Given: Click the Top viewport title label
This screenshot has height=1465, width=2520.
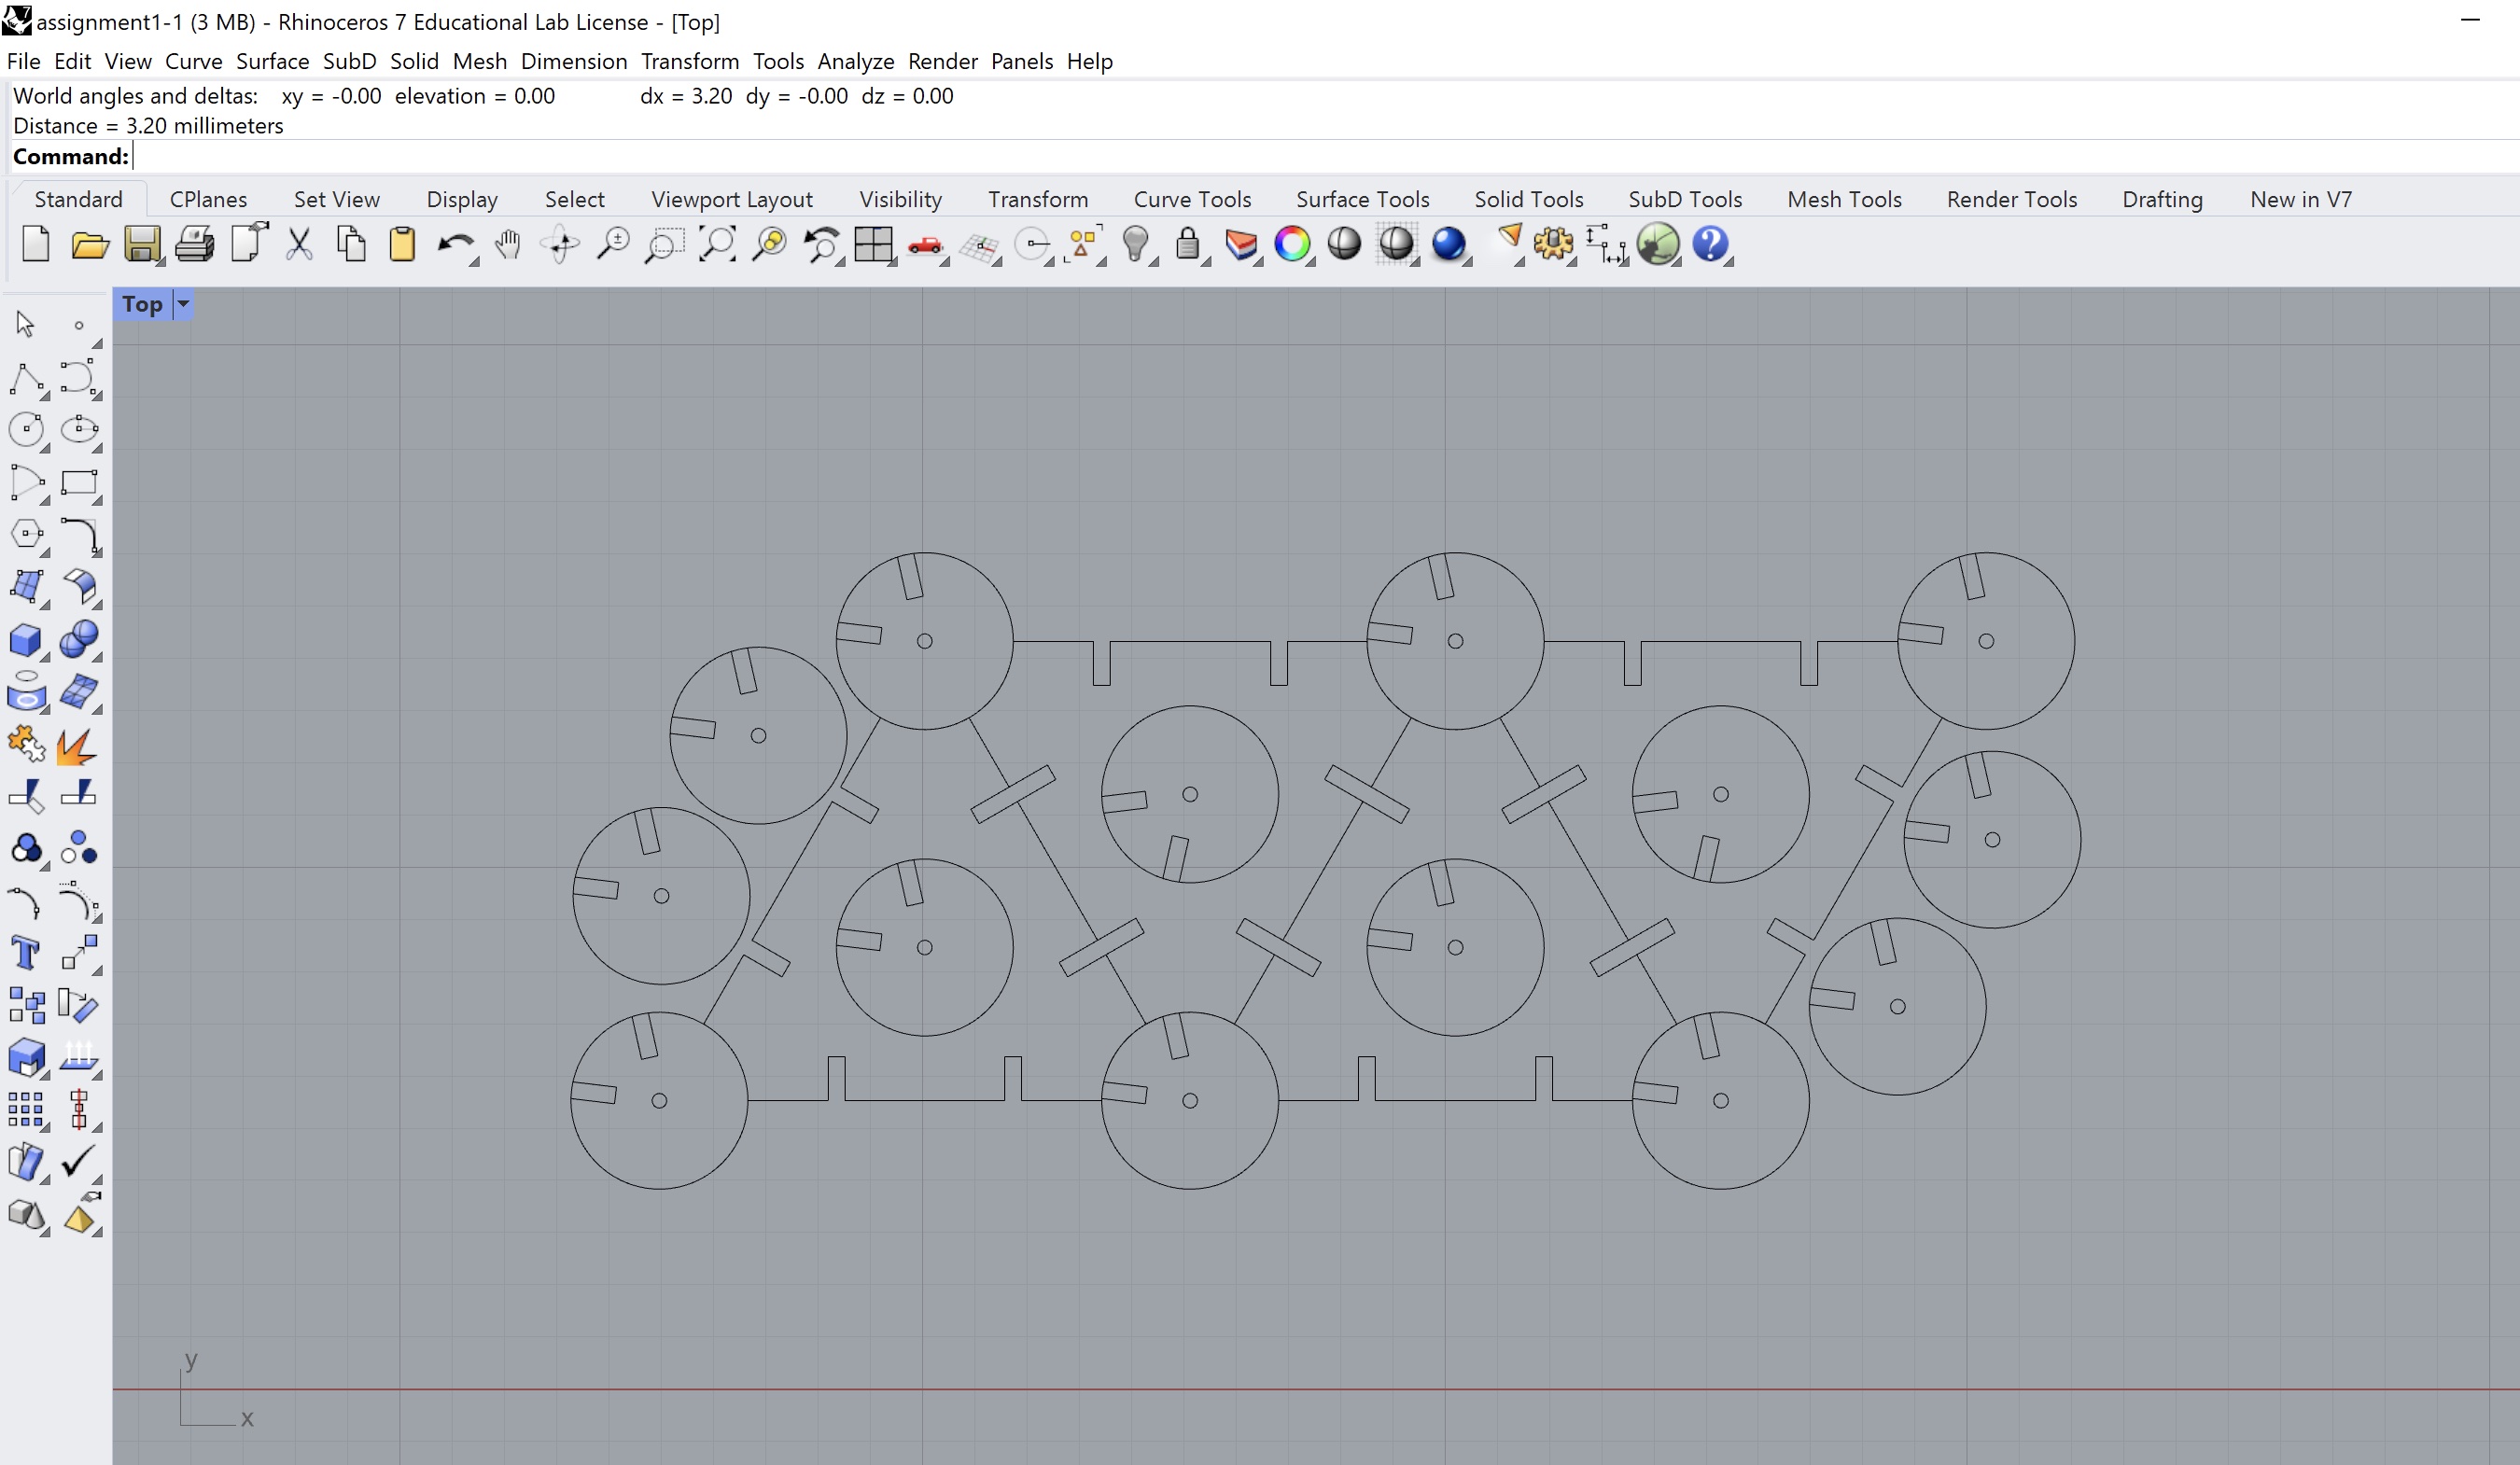Looking at the screenshot, I should (142, 304).
